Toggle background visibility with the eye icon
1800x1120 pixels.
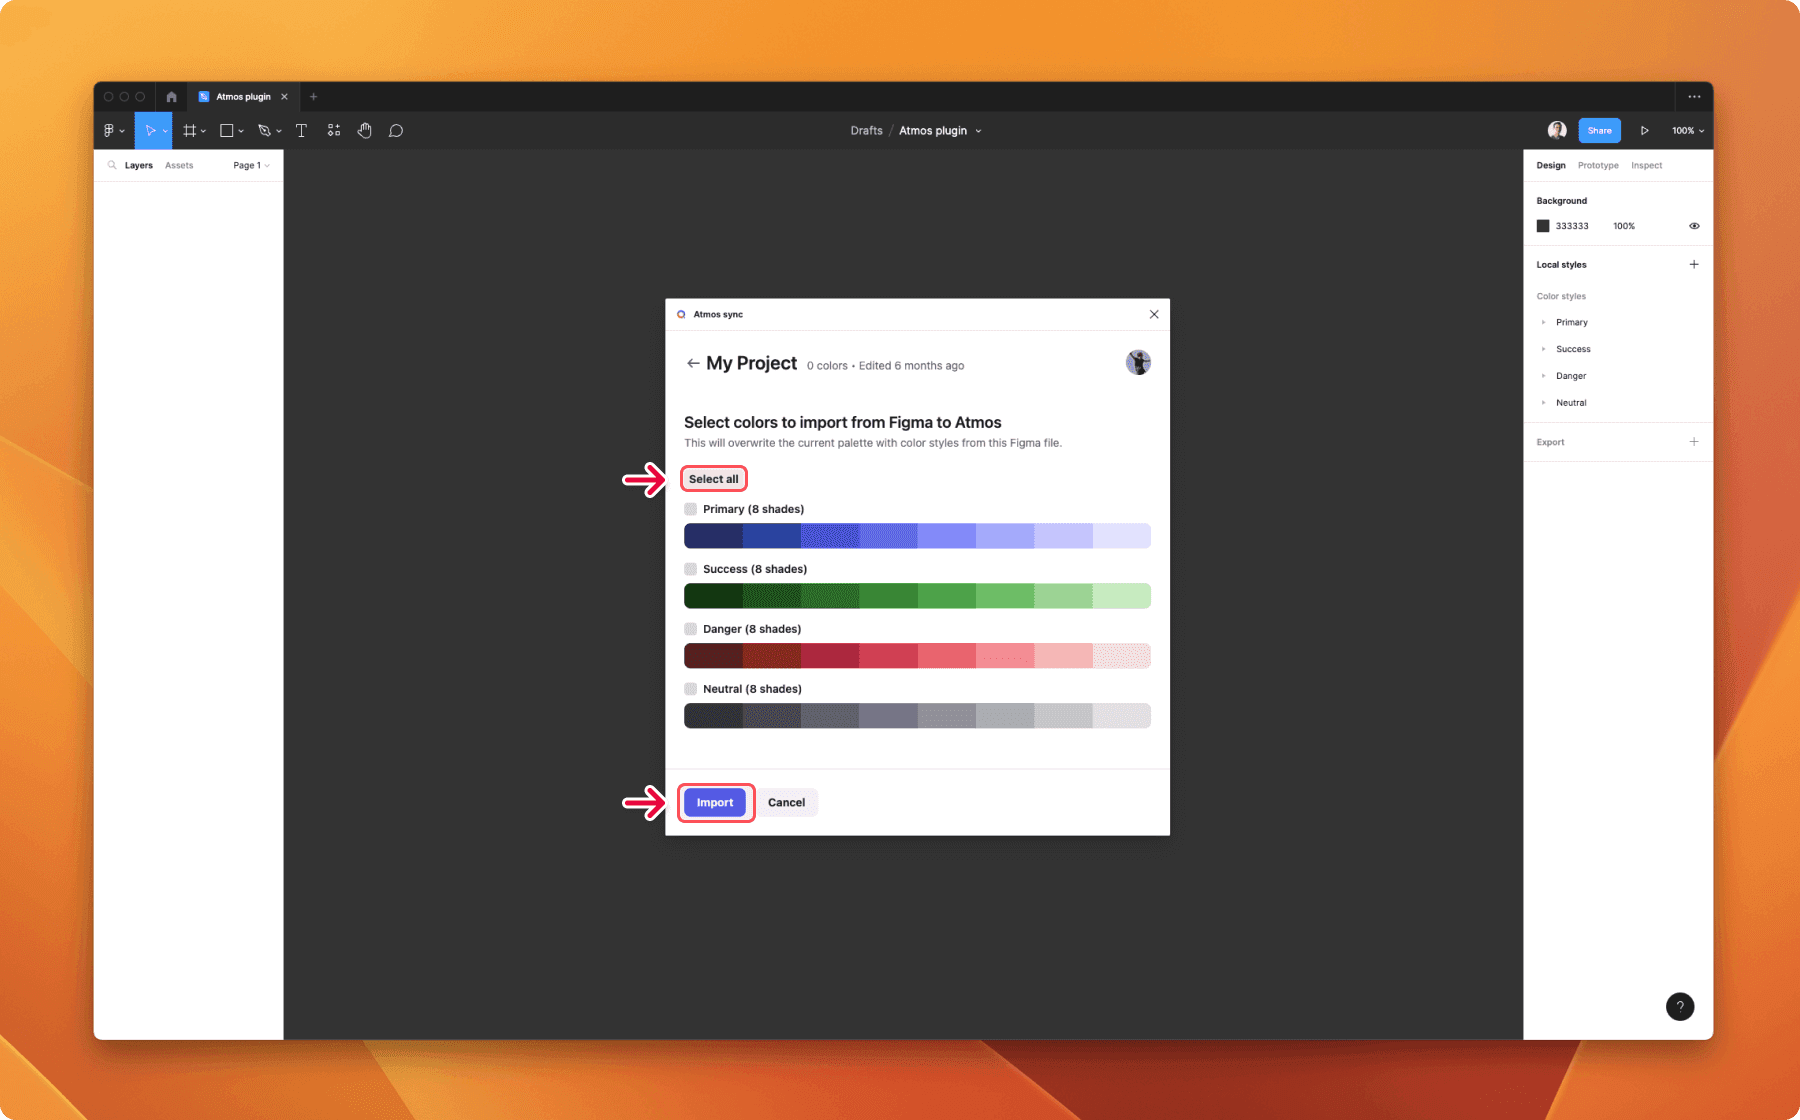[1693, 226]
